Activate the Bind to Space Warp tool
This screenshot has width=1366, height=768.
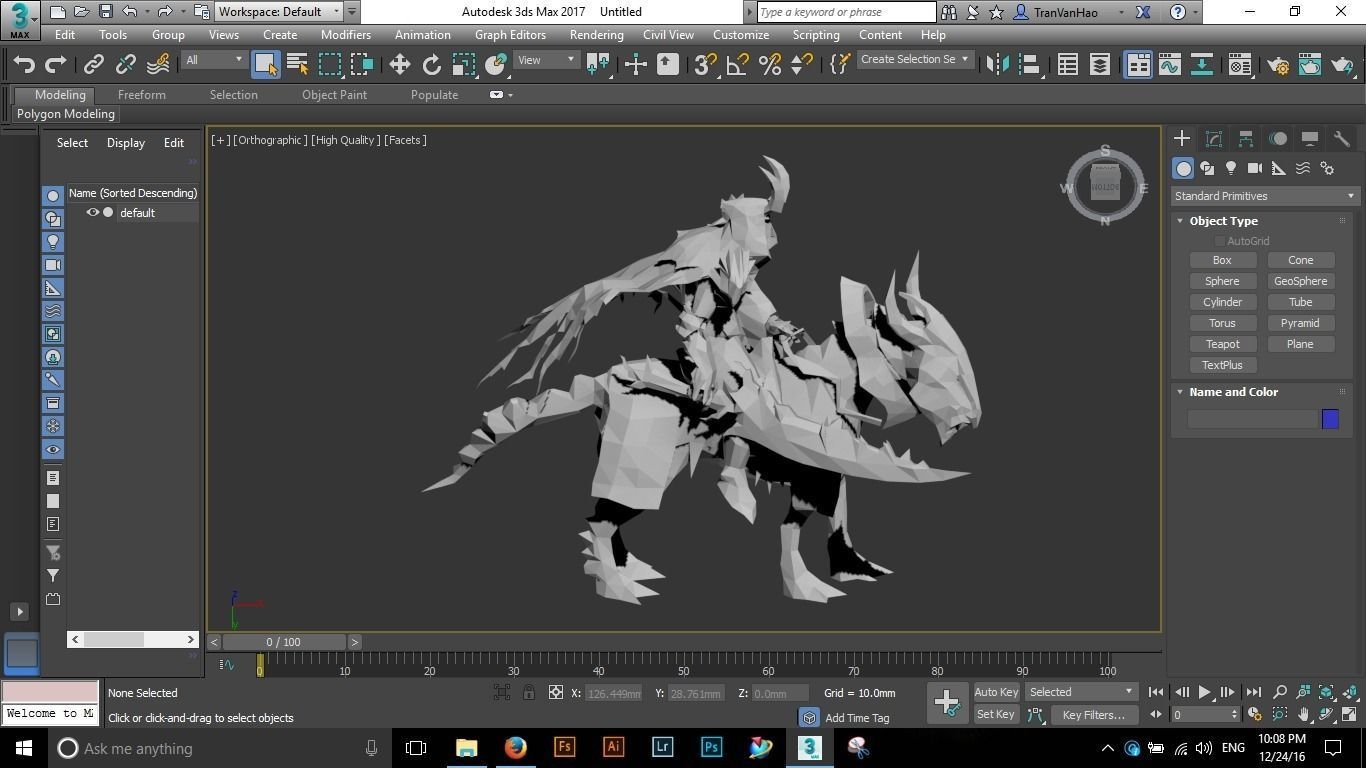[x=158, y=64]
